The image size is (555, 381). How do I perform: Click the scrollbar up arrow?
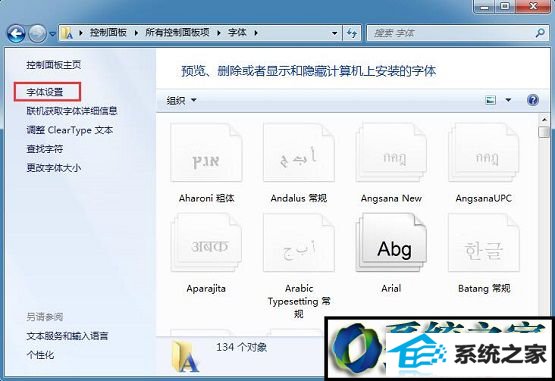[544, 120]
